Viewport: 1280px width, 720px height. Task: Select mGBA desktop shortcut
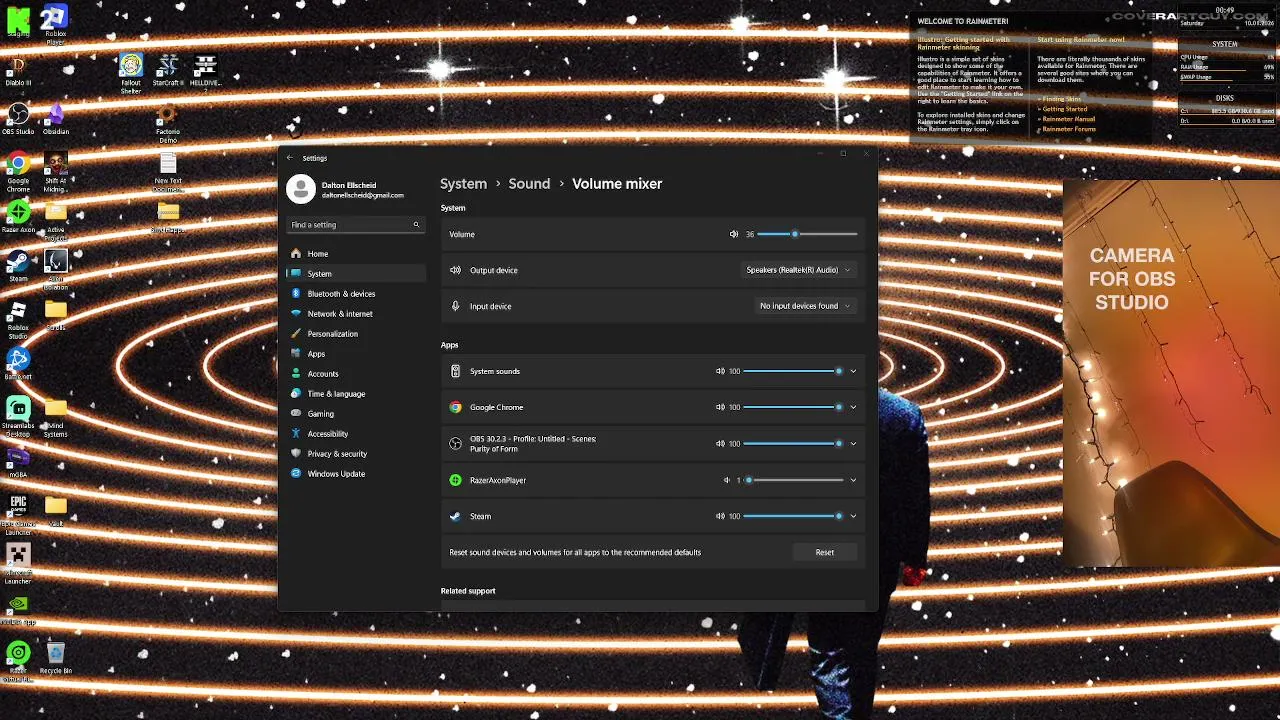[x=18, y=462]
